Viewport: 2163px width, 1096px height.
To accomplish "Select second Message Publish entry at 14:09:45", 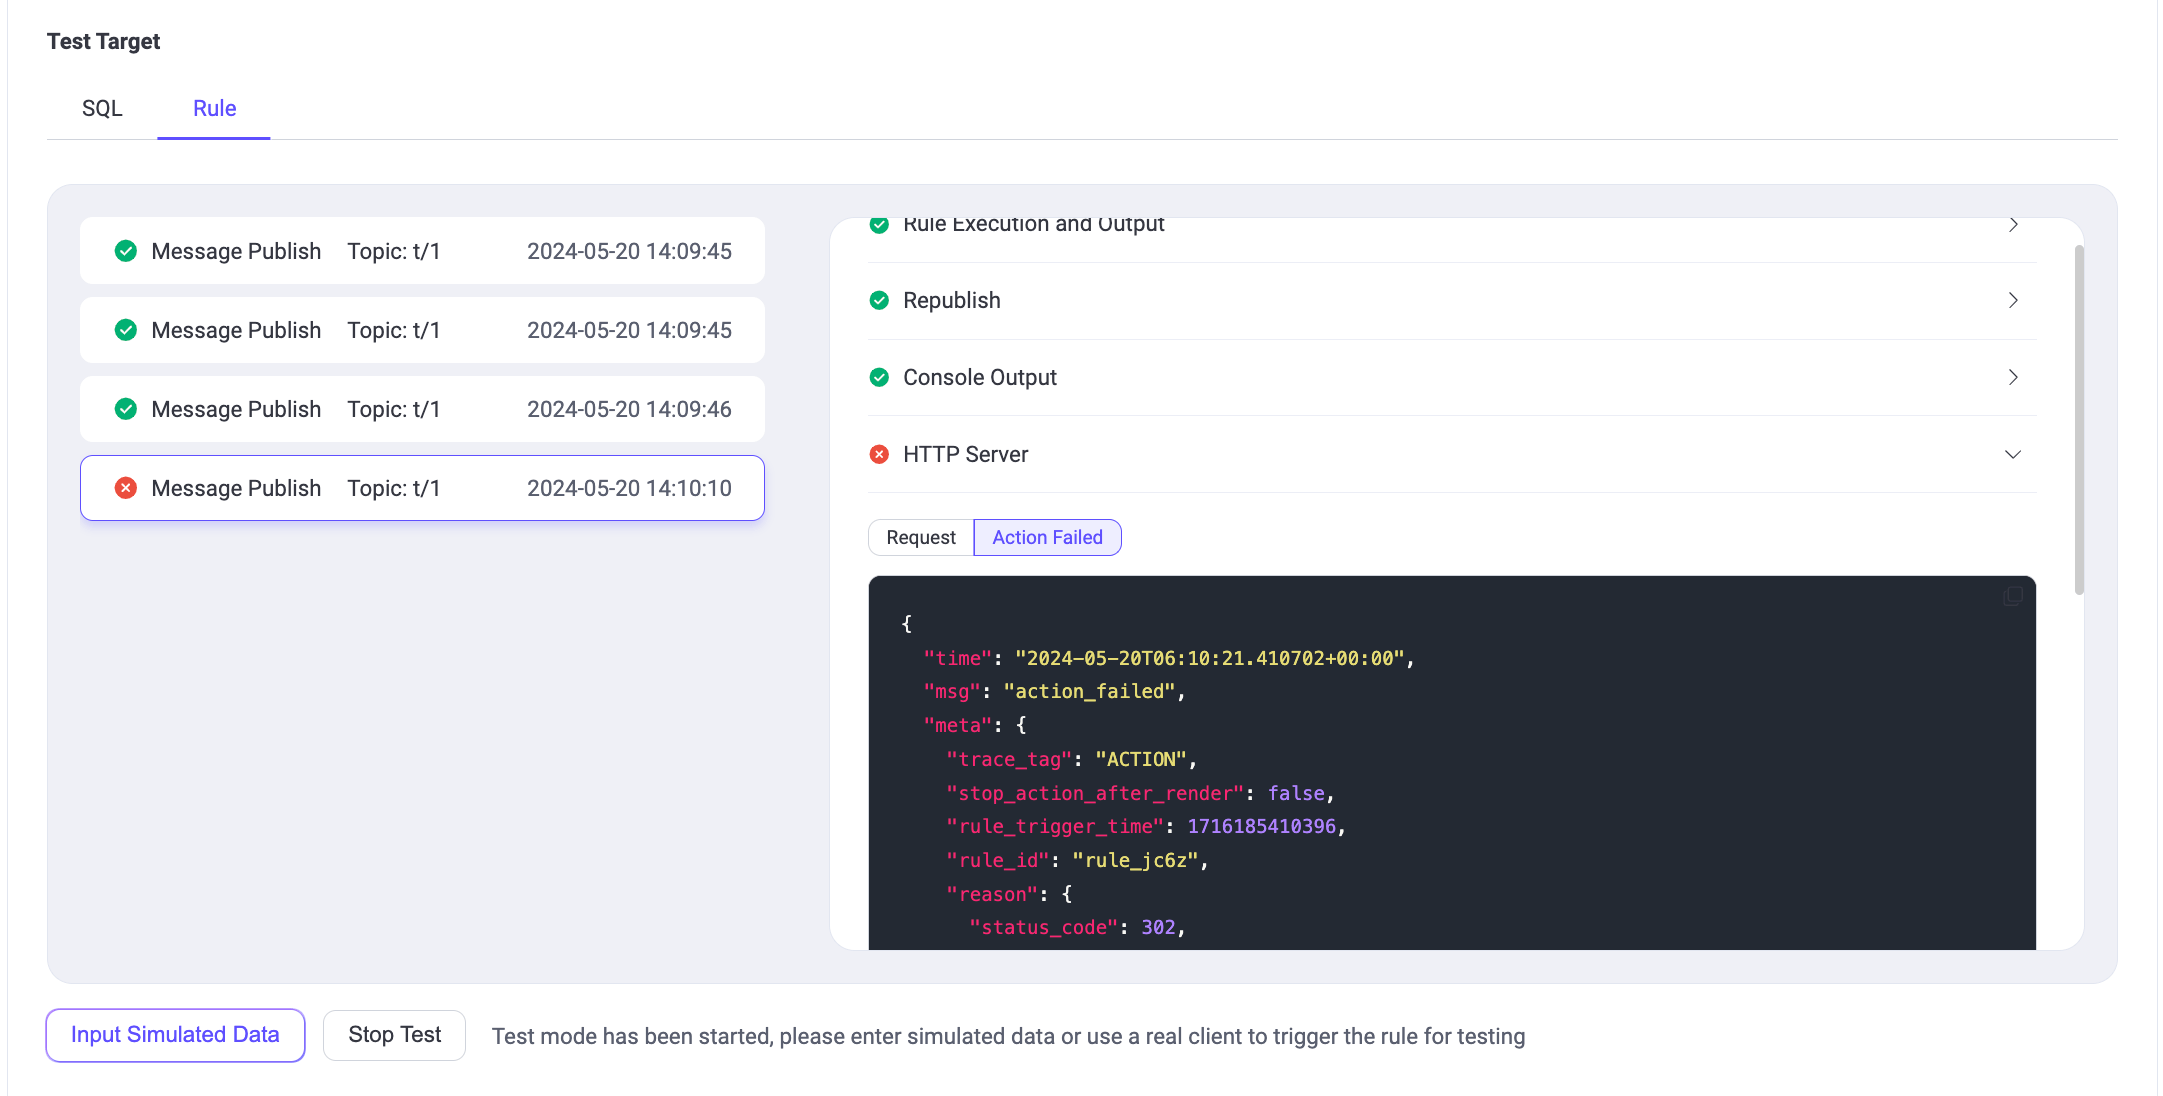I will click(x=422, y=330).
